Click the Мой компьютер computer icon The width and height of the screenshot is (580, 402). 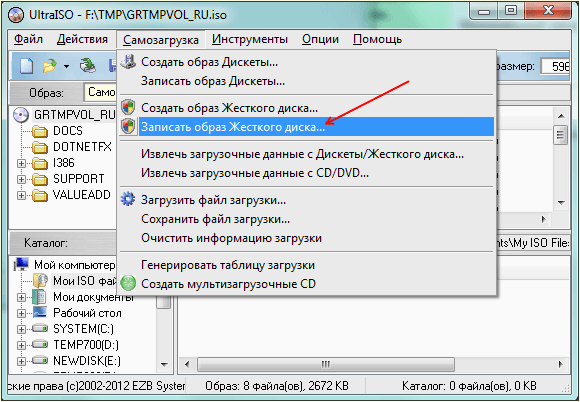pyautogui.click(x=21, y=264)
